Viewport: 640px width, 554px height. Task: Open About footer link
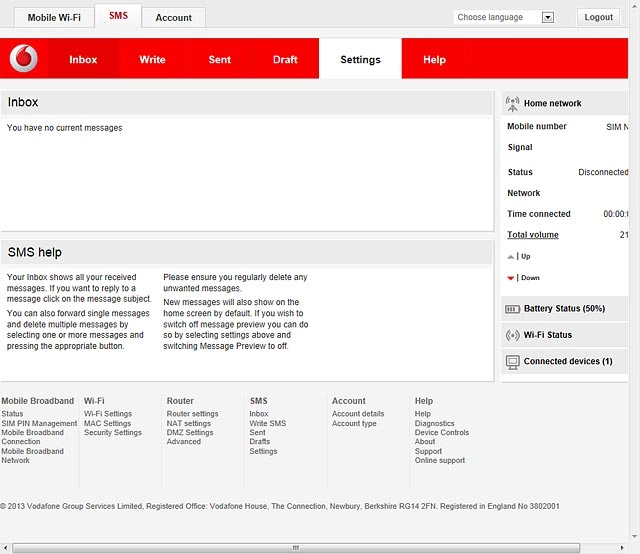pyautogui.click(x=424, y=441)
